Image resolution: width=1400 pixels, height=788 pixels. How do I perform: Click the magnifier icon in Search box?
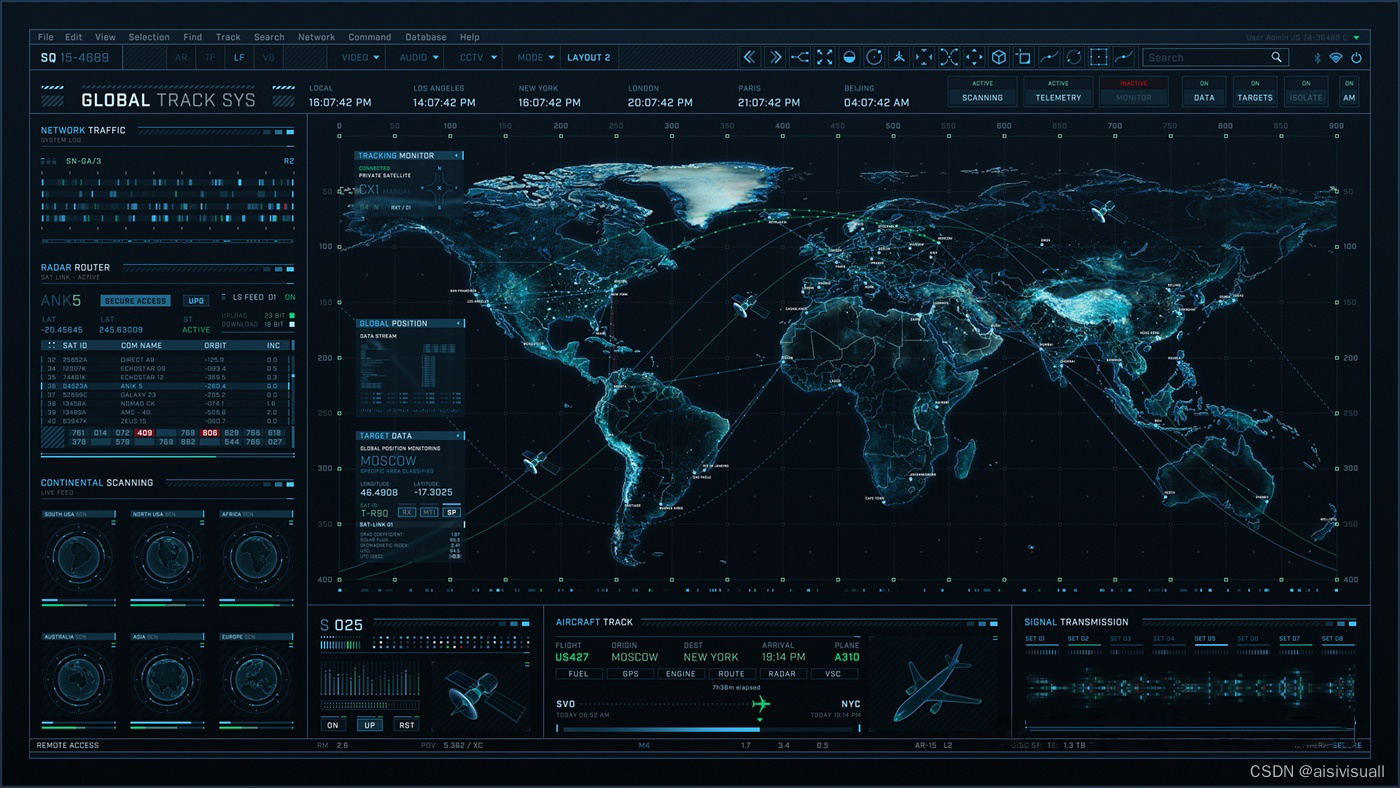[x=1277, y=57]
